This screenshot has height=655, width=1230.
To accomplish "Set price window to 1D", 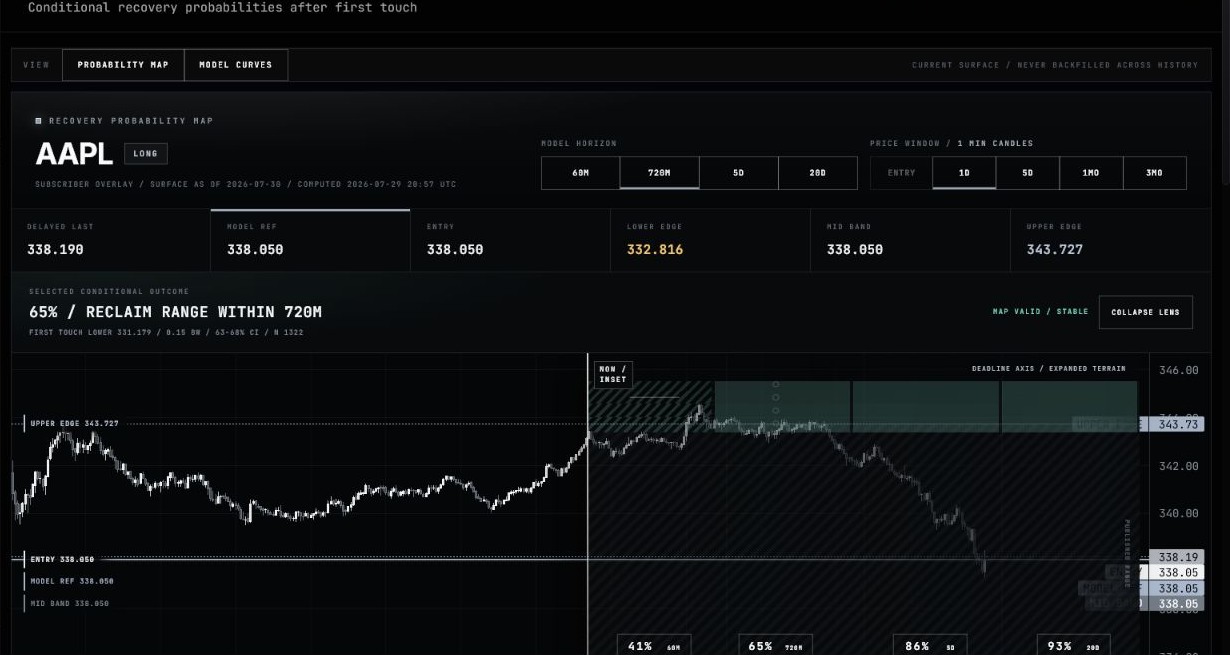I will (964, 173).
